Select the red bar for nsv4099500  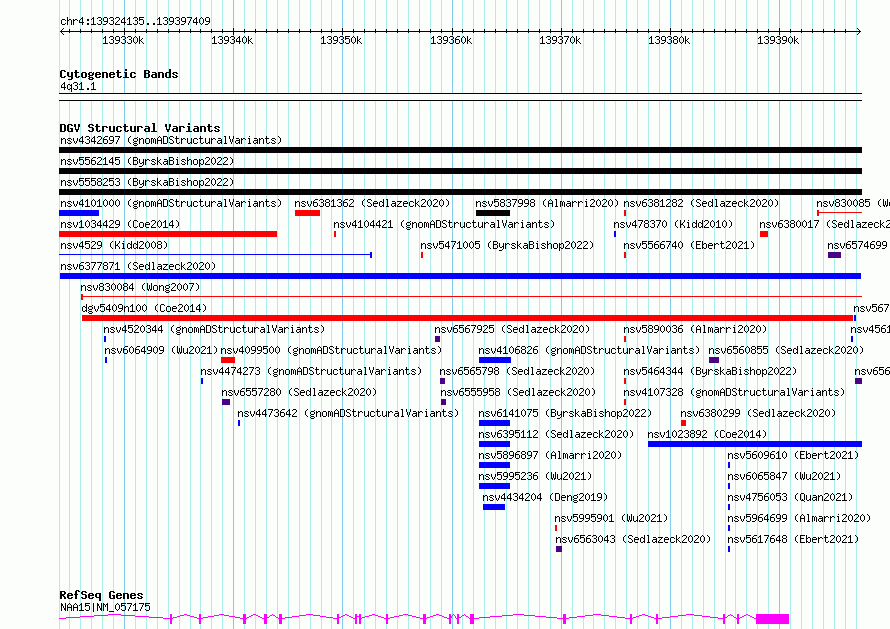(228, 360)
